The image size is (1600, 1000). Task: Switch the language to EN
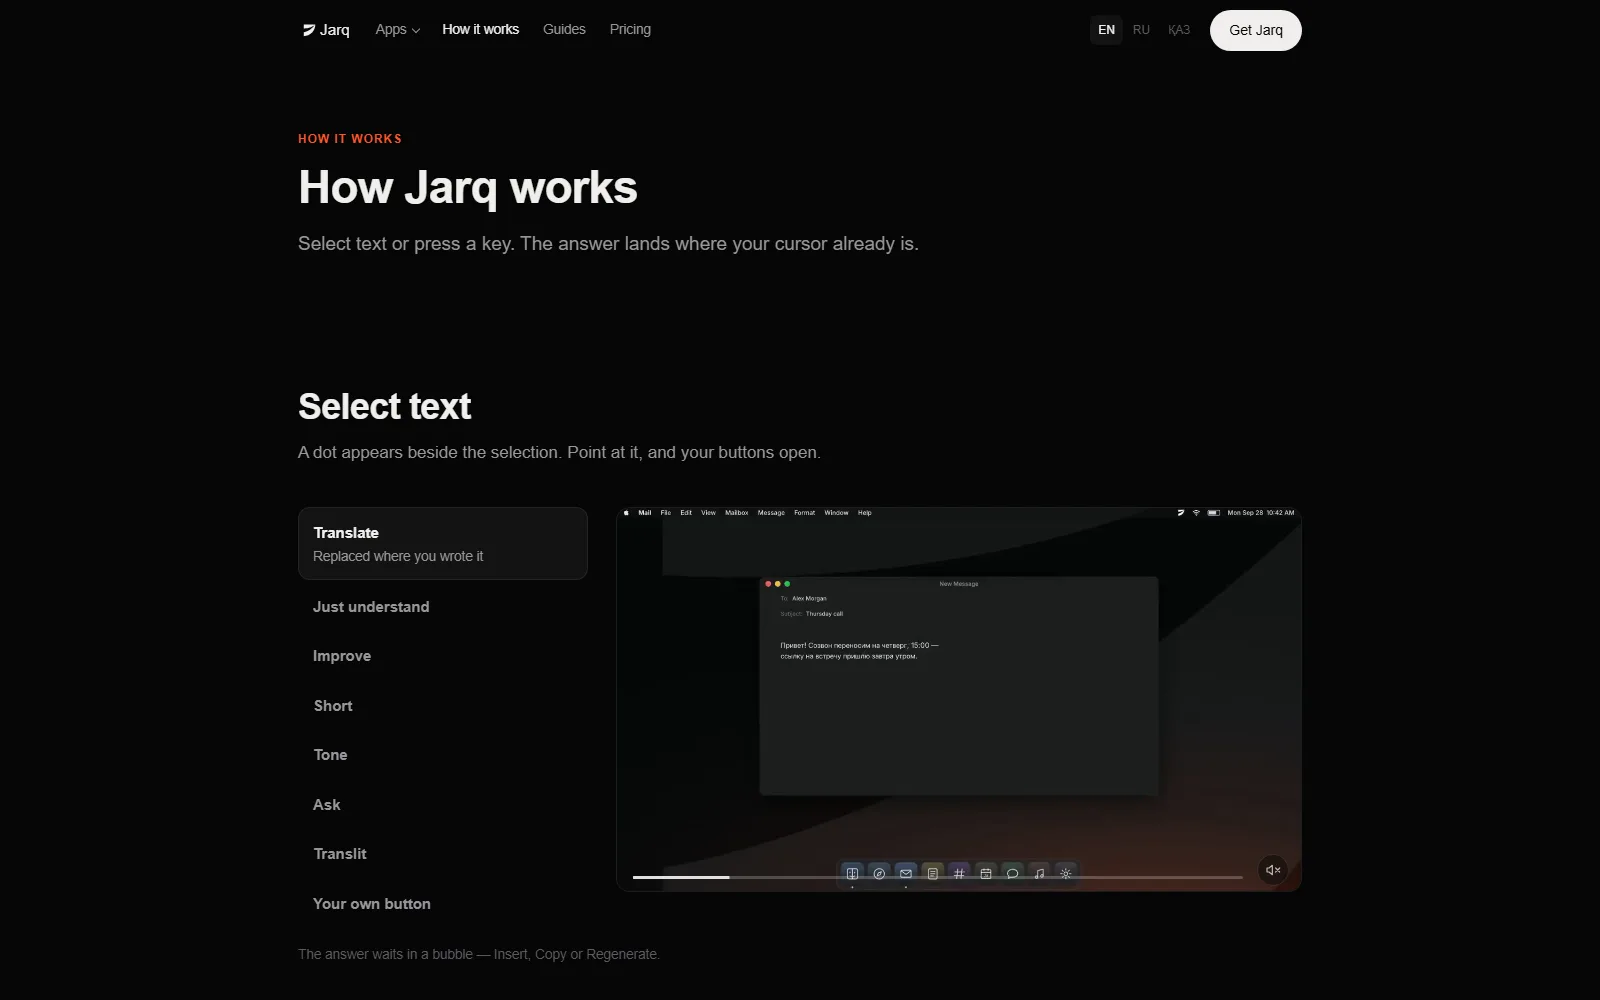1106,30
